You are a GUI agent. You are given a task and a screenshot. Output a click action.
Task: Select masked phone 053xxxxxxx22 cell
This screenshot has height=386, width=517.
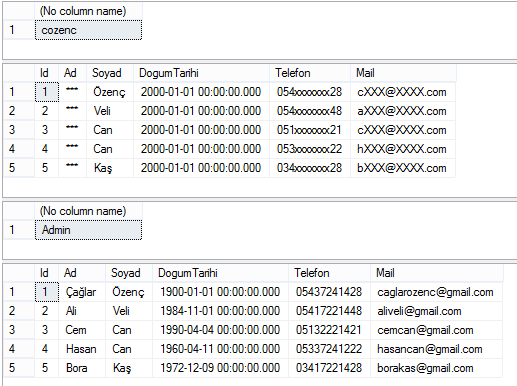pyautogui.click(x=310, y=149)
